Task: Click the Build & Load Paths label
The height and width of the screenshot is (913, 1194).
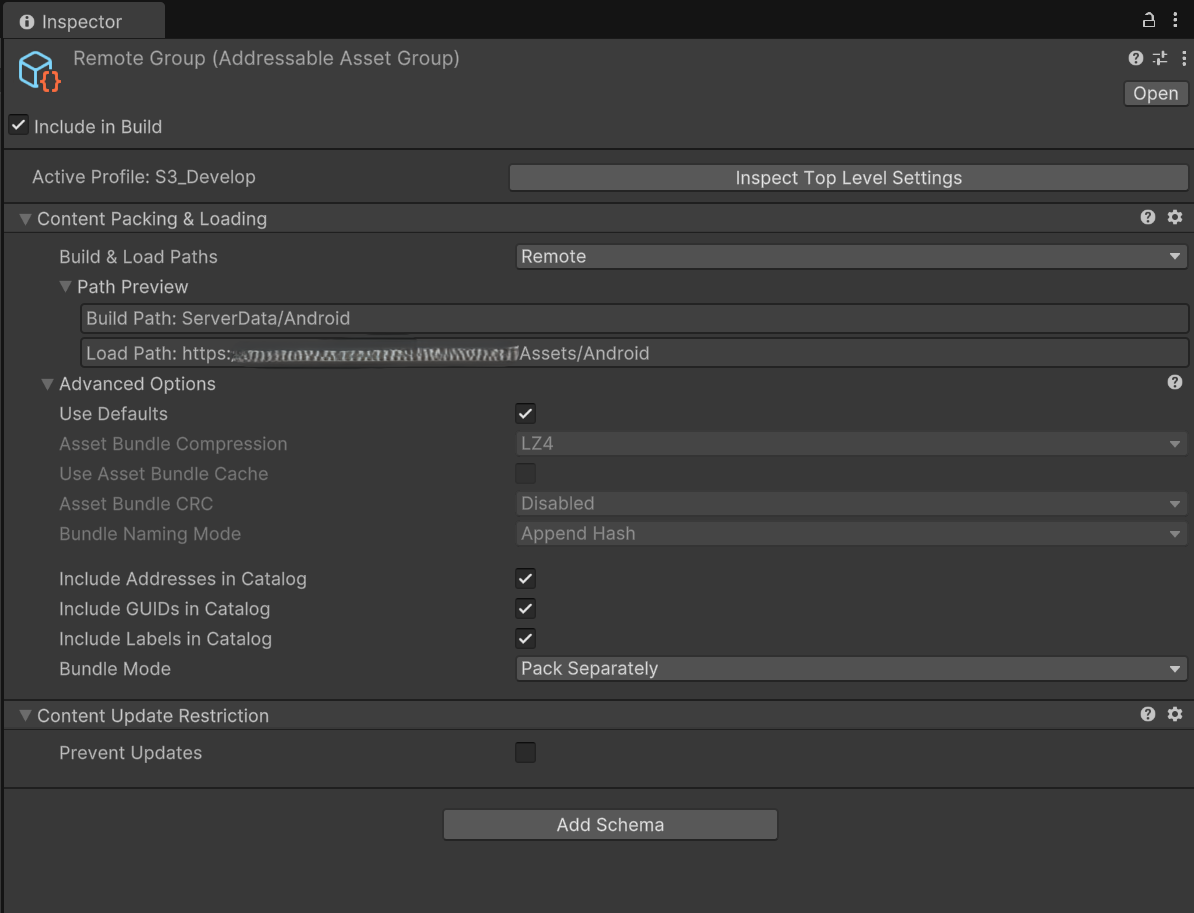Action: tap(139, 257)
